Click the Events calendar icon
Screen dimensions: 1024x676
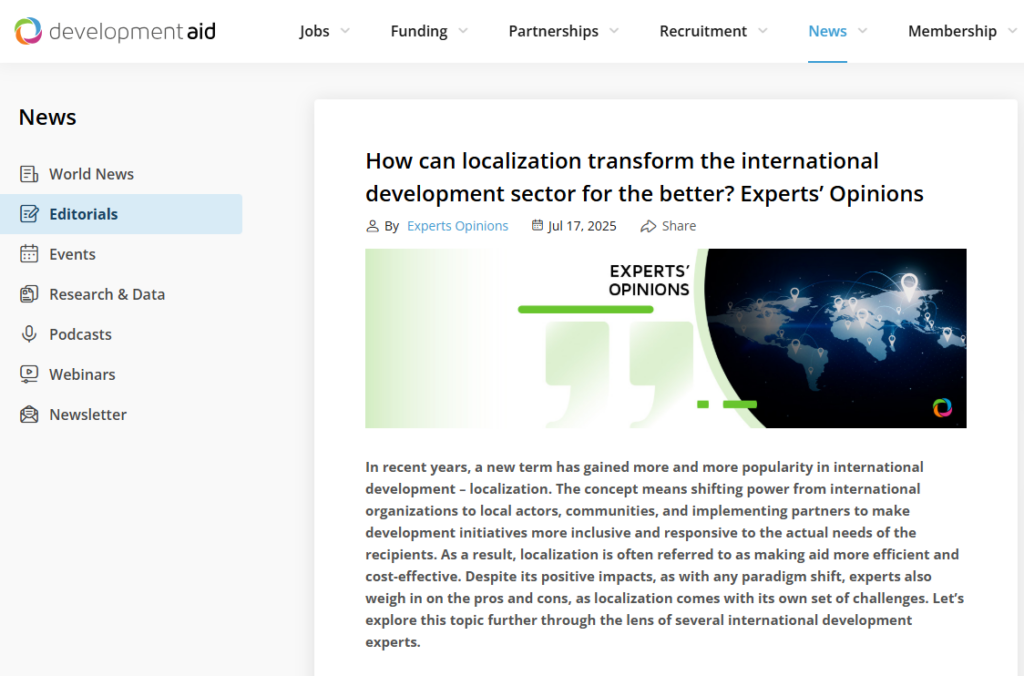29,254
